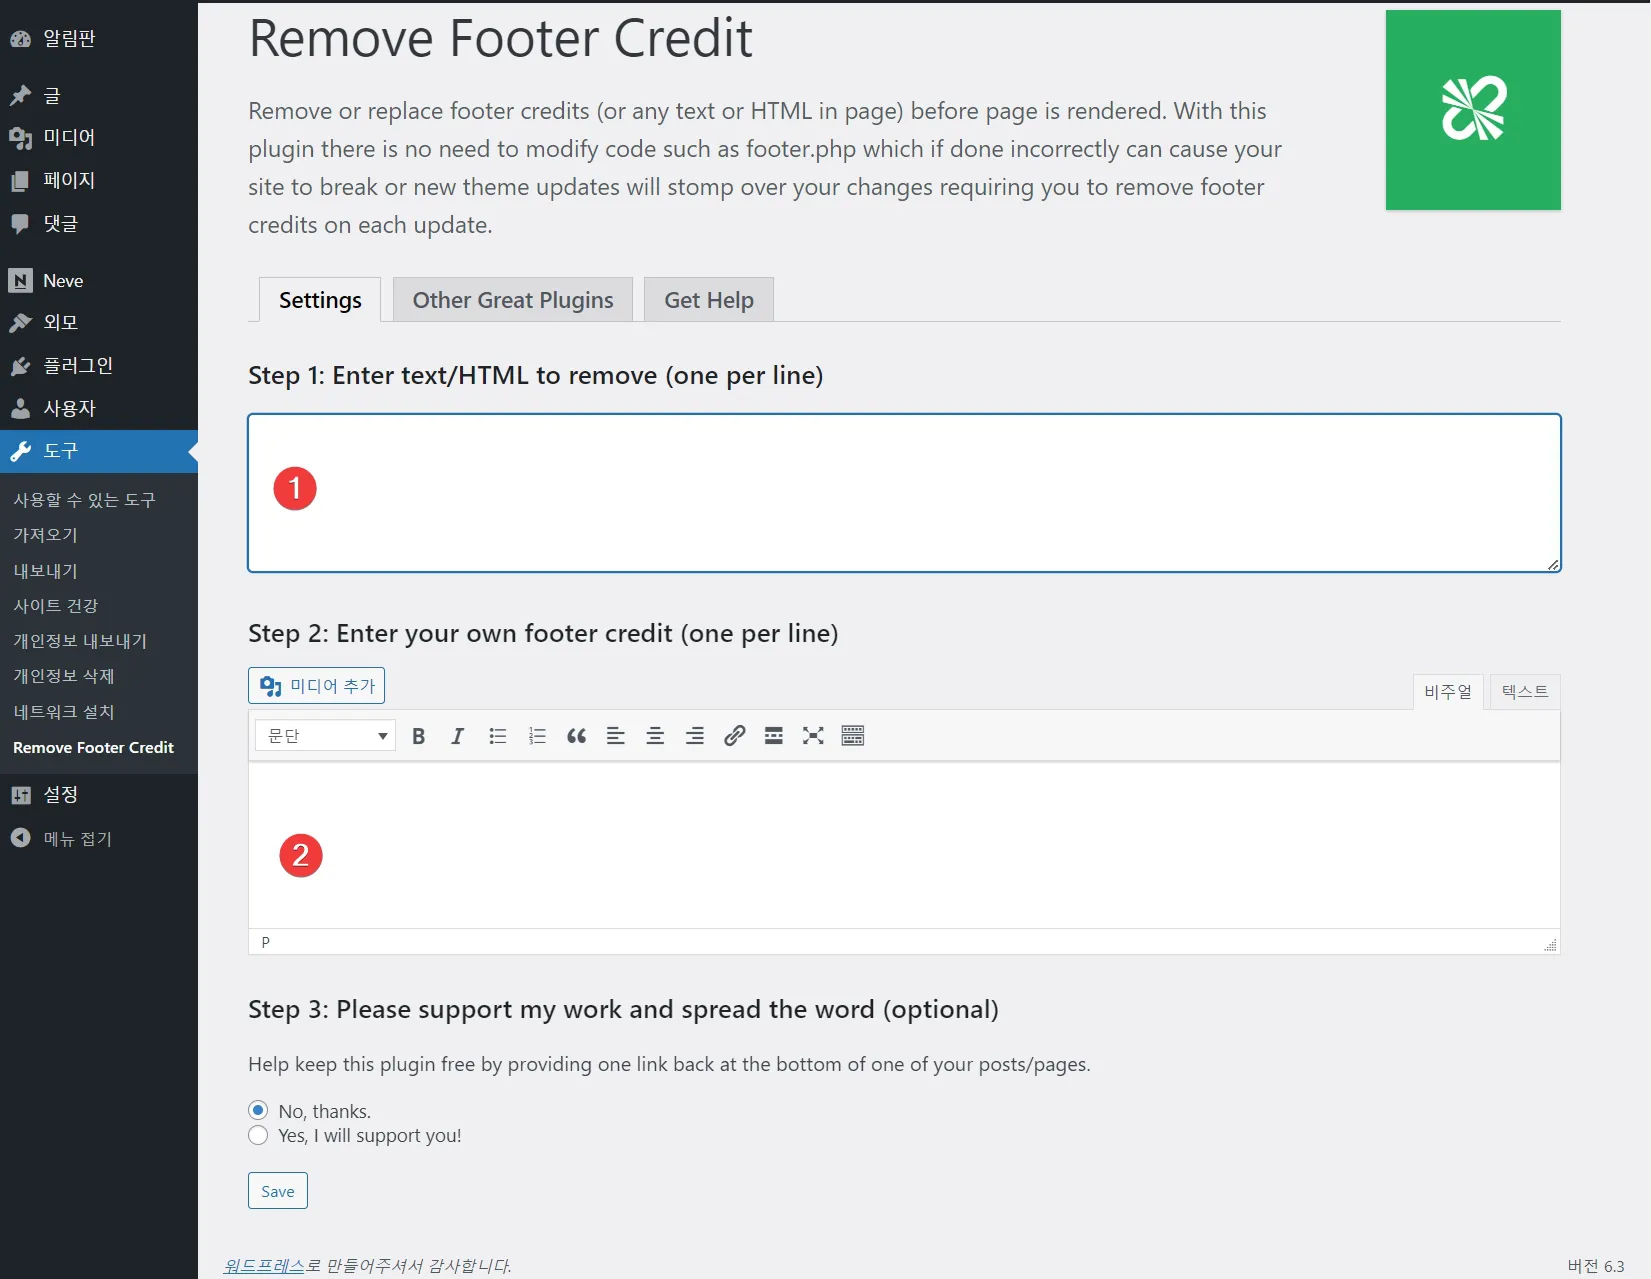Click inside Step 1 text-to-remove textarea
The image size is (1651, 1279).
point(904,493)
